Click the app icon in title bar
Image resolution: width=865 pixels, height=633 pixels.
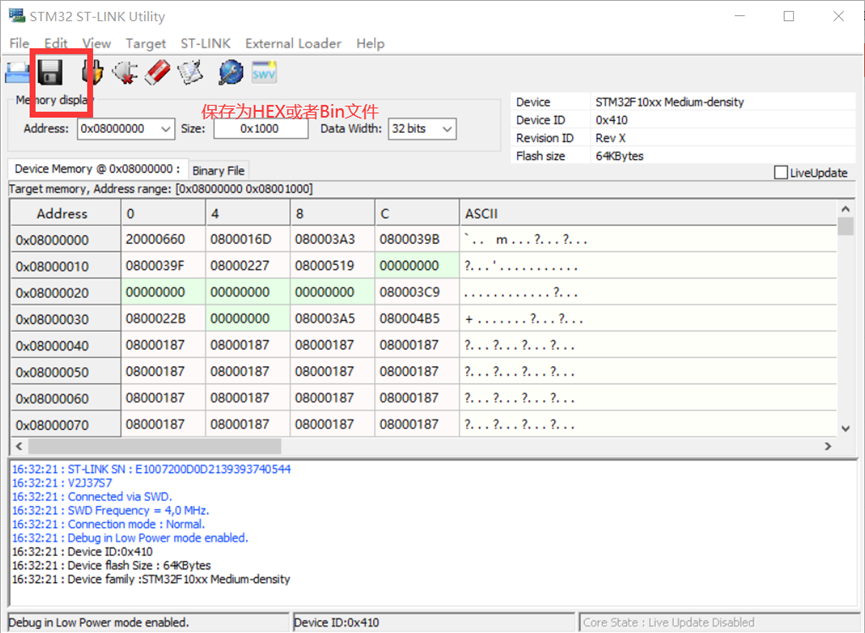17,15
